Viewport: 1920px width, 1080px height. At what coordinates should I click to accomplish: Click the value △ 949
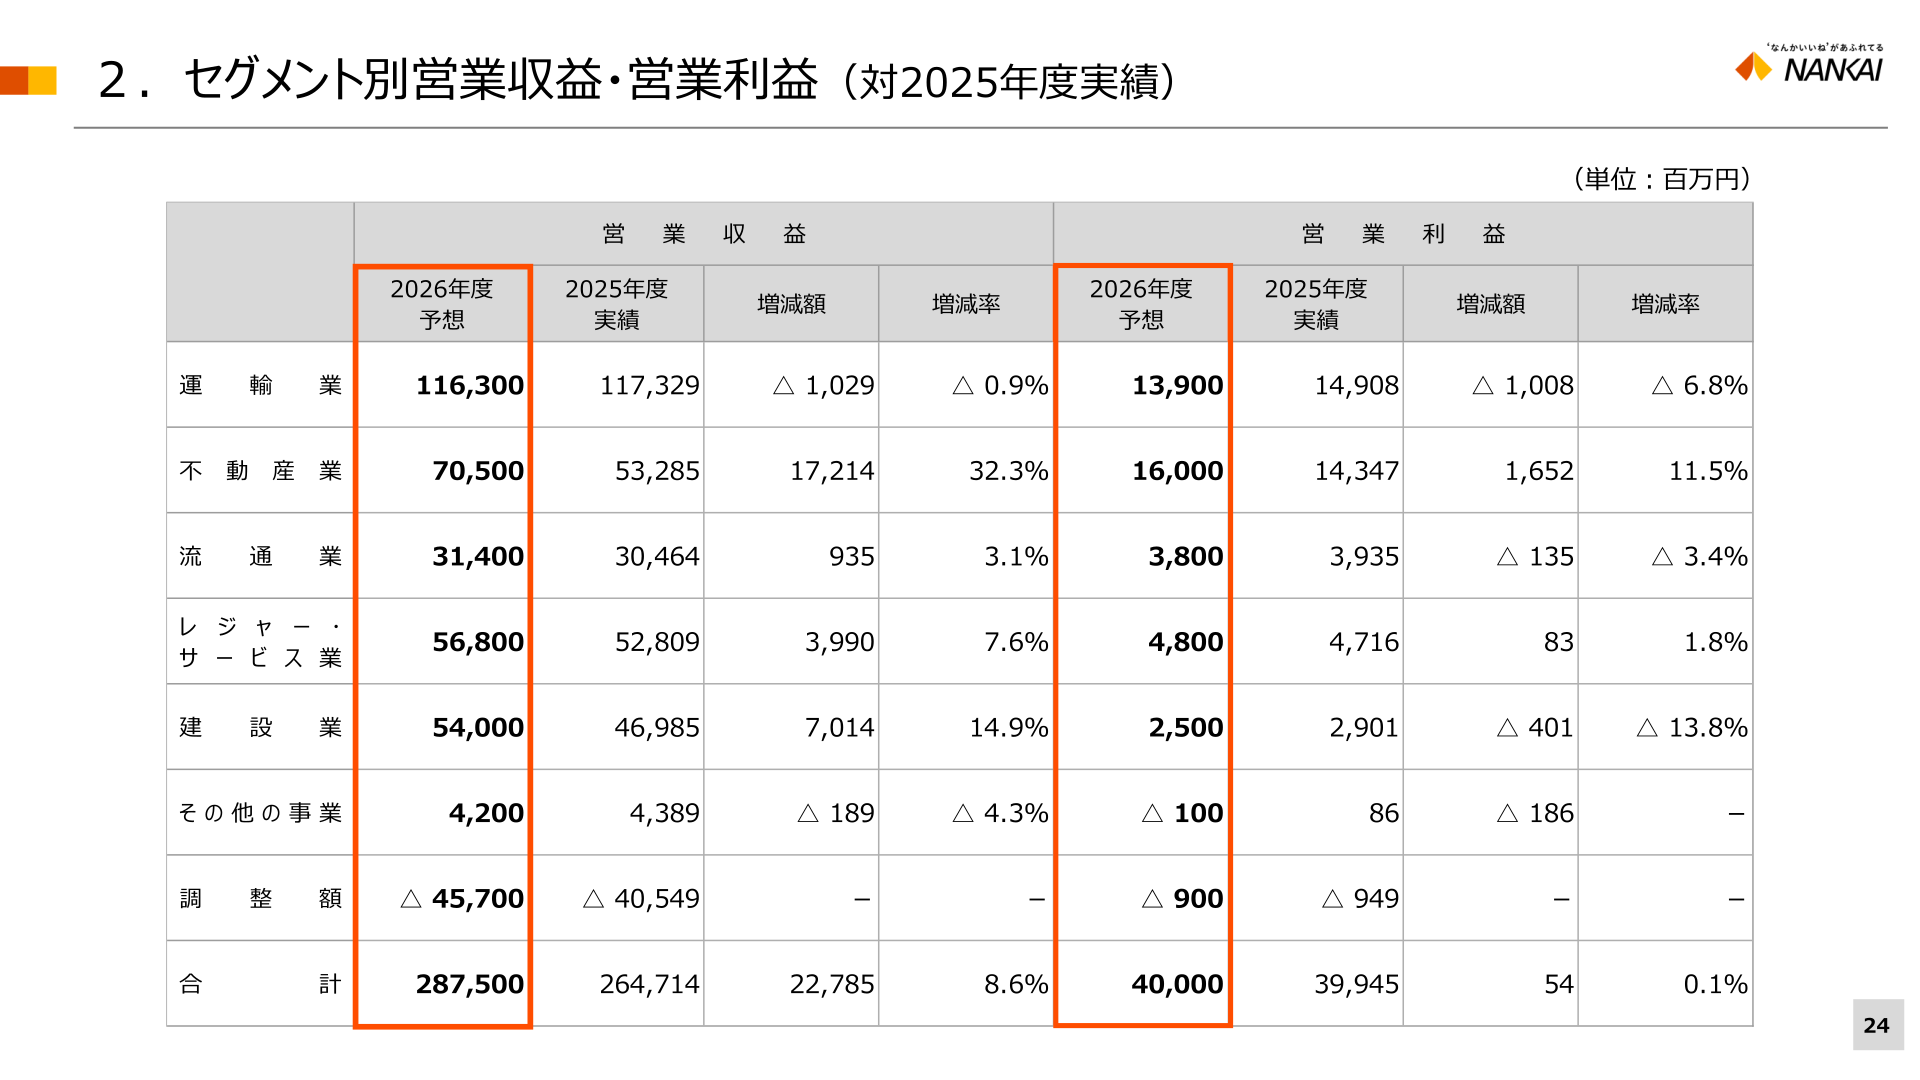[1360, 898]
